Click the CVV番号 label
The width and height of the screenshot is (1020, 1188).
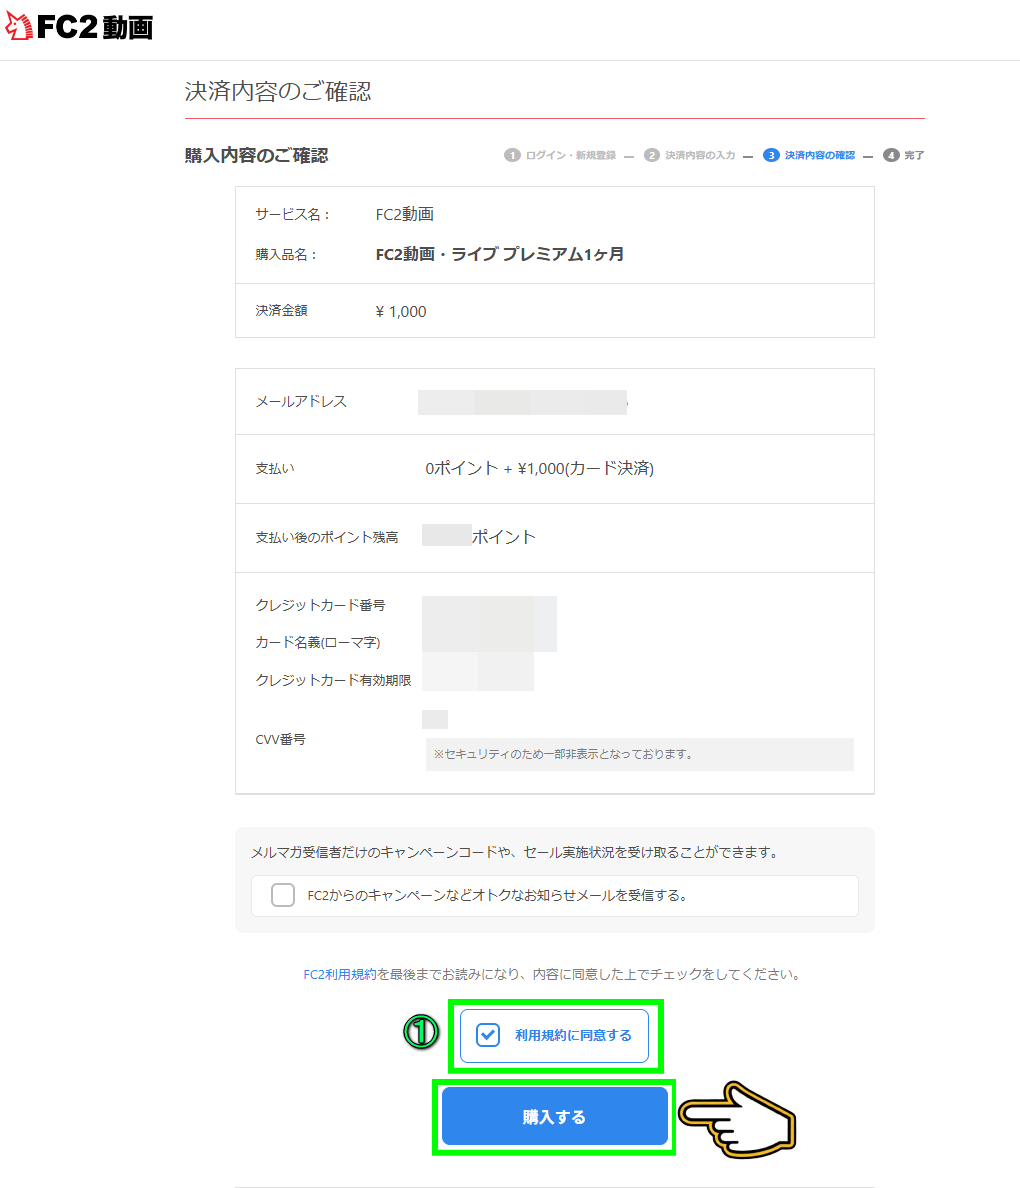click(280, 739)
